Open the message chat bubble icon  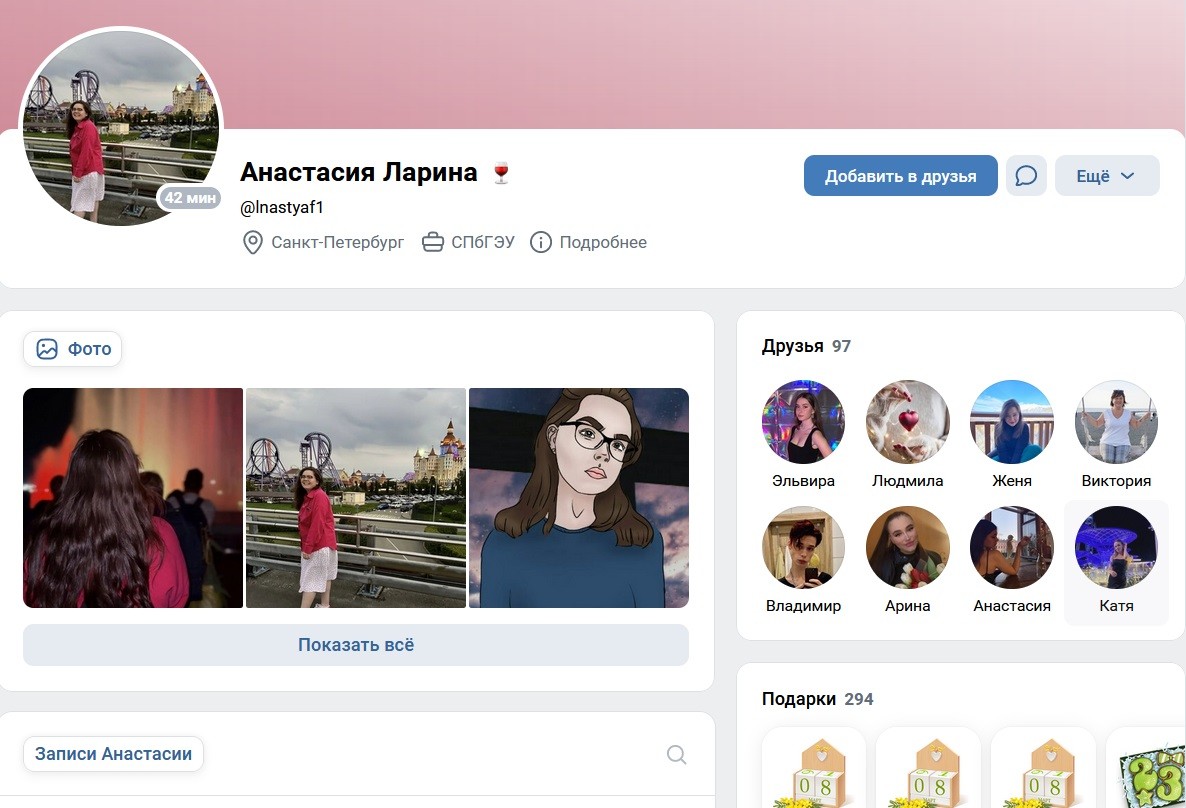pos(1026,176)
